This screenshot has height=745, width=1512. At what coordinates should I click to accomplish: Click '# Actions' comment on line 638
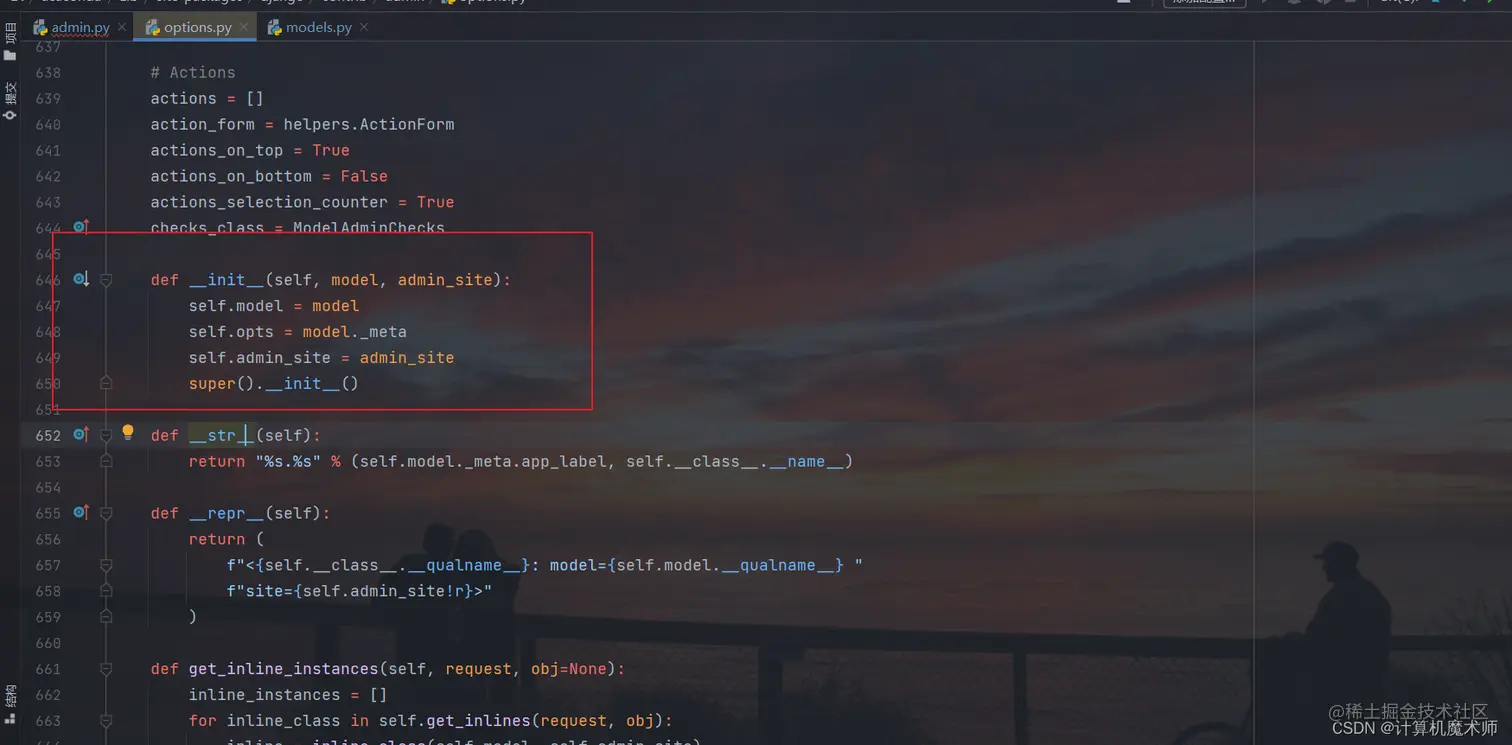(193, 72)
